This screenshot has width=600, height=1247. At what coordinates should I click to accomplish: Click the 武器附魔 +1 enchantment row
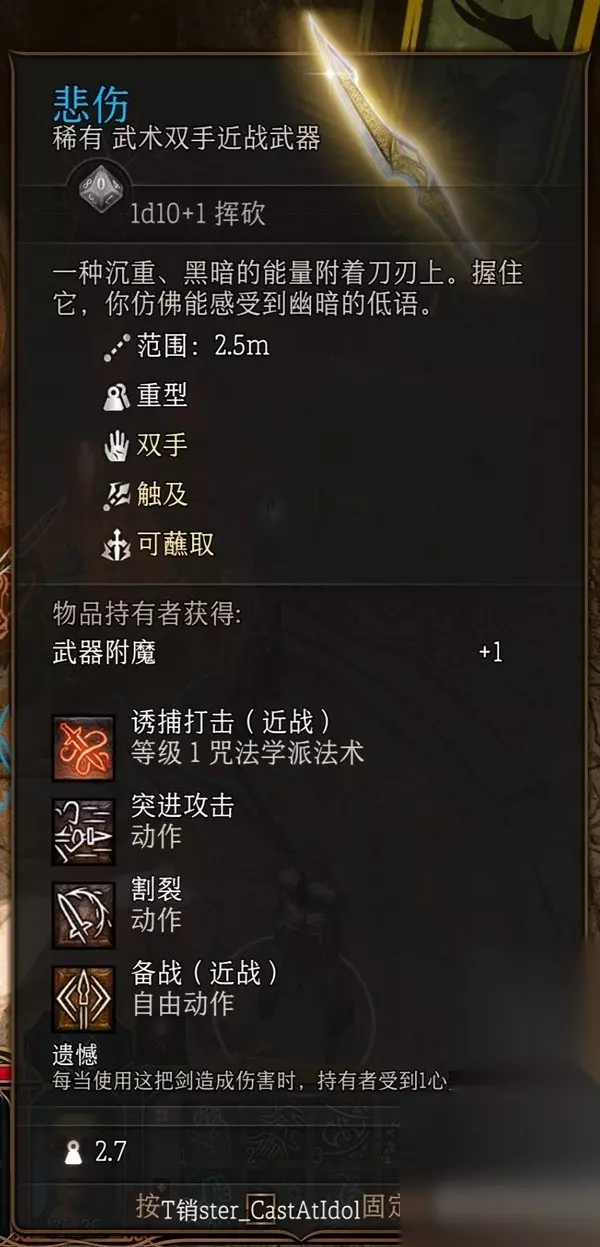coord(277,655)
